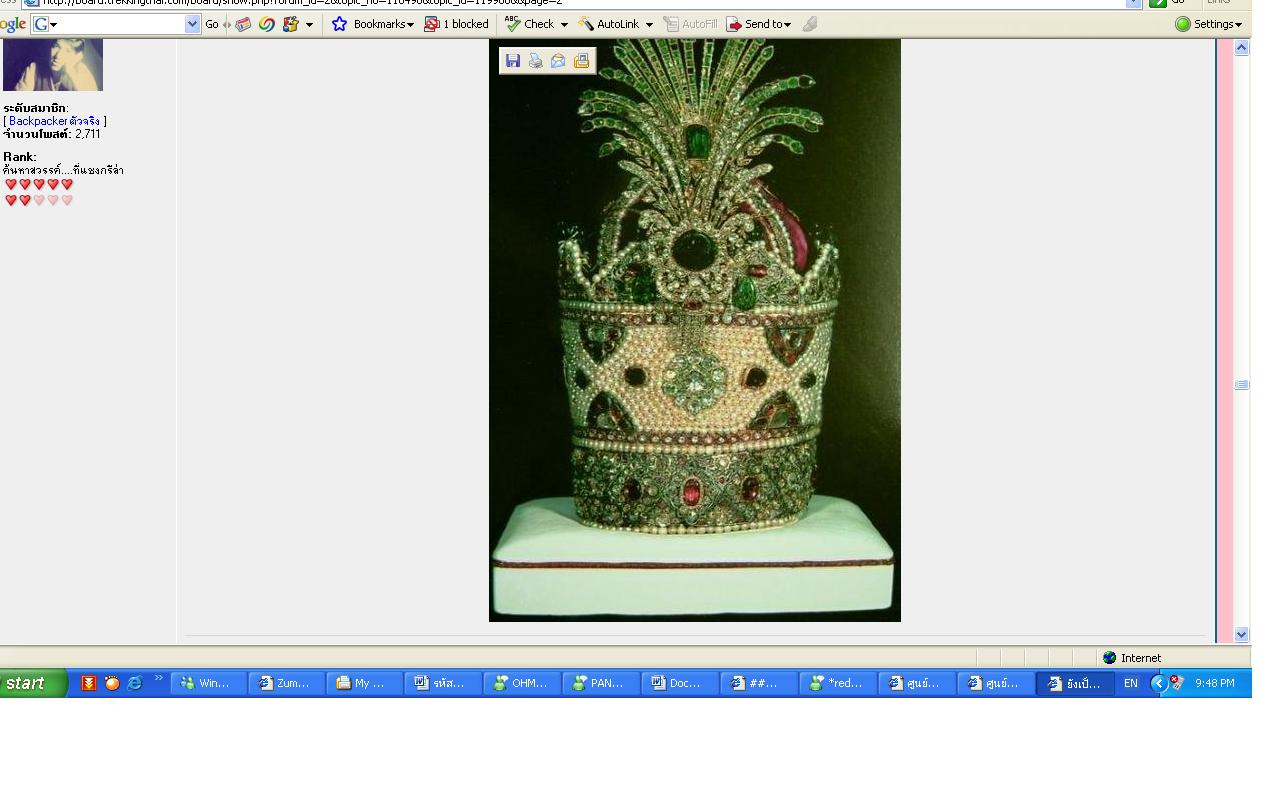Switch to 'Win...' Messenger taskbar button
The width and height of the screenshot is (1280, 800).
coord(209,683)
